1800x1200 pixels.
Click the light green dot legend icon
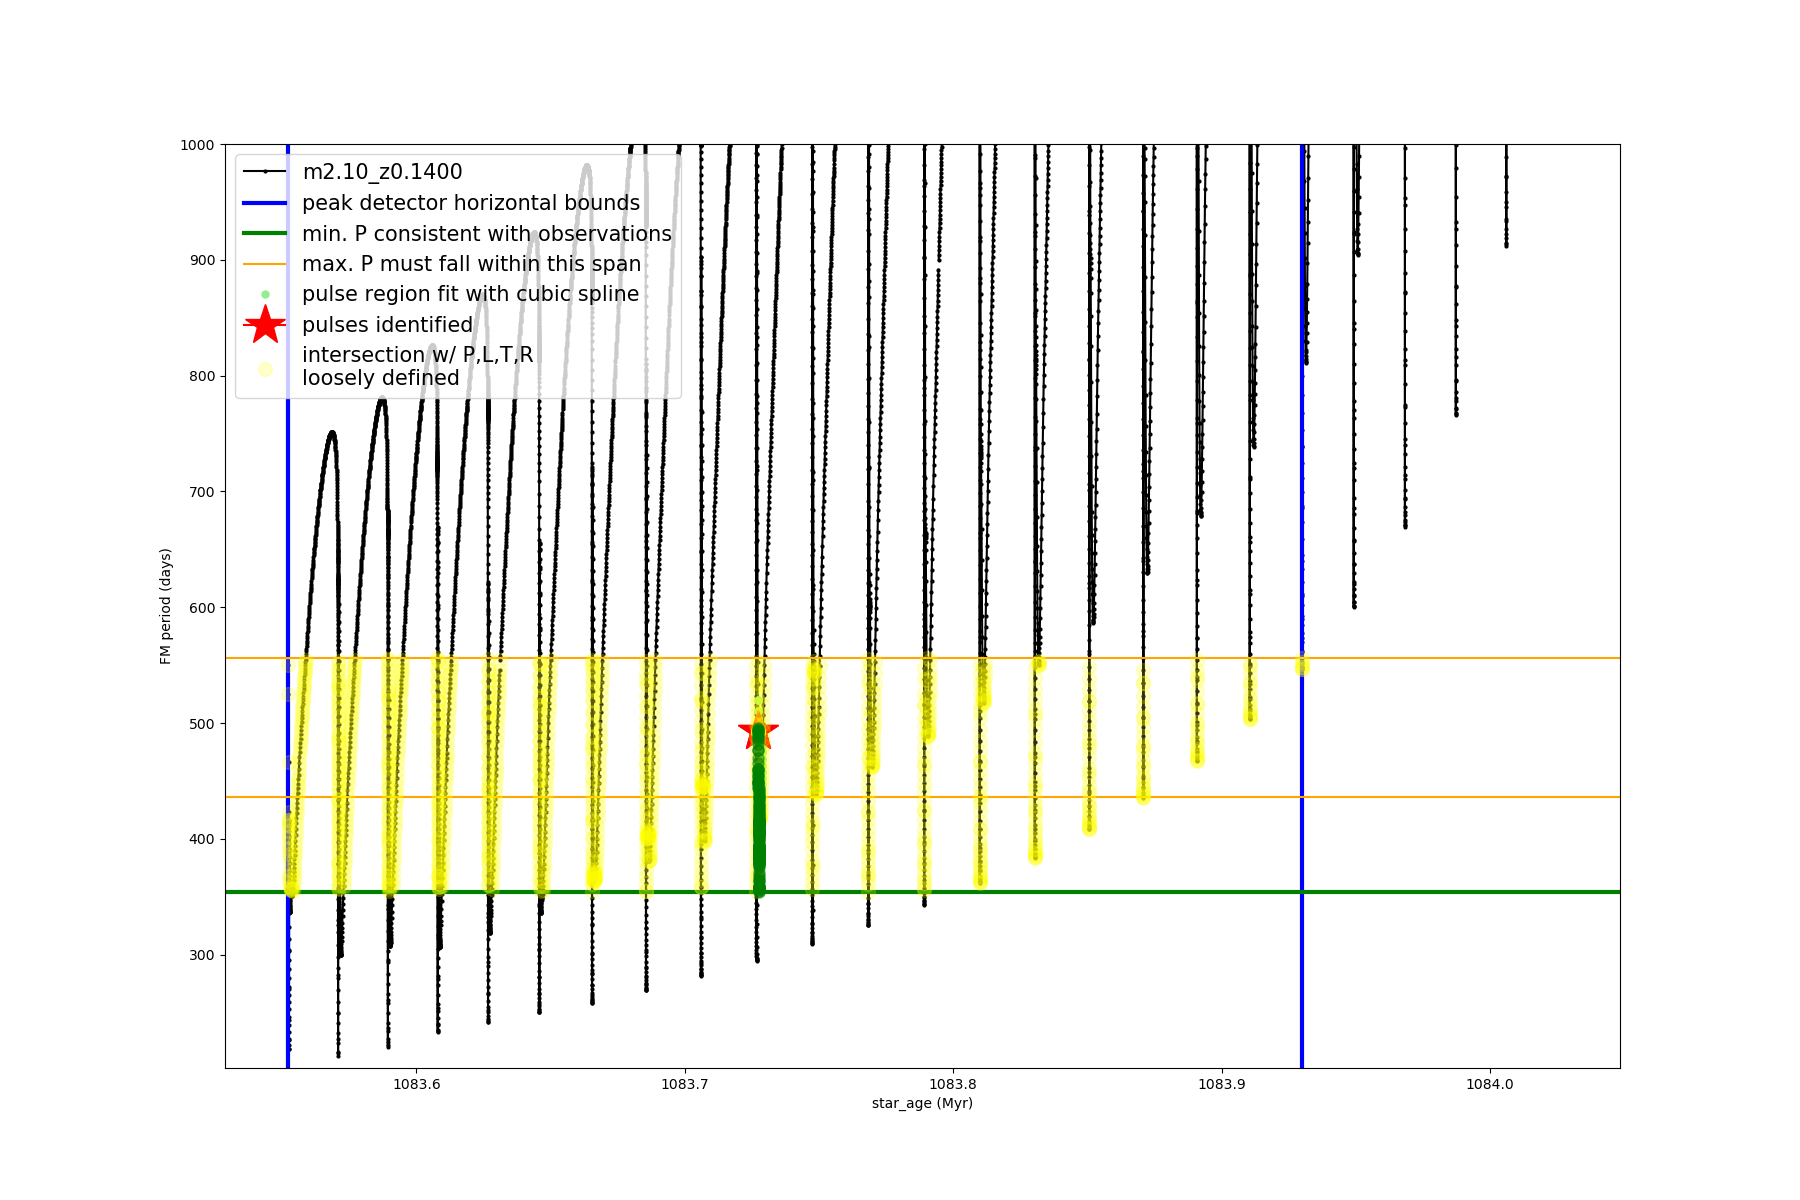click(x=265, y=294)
